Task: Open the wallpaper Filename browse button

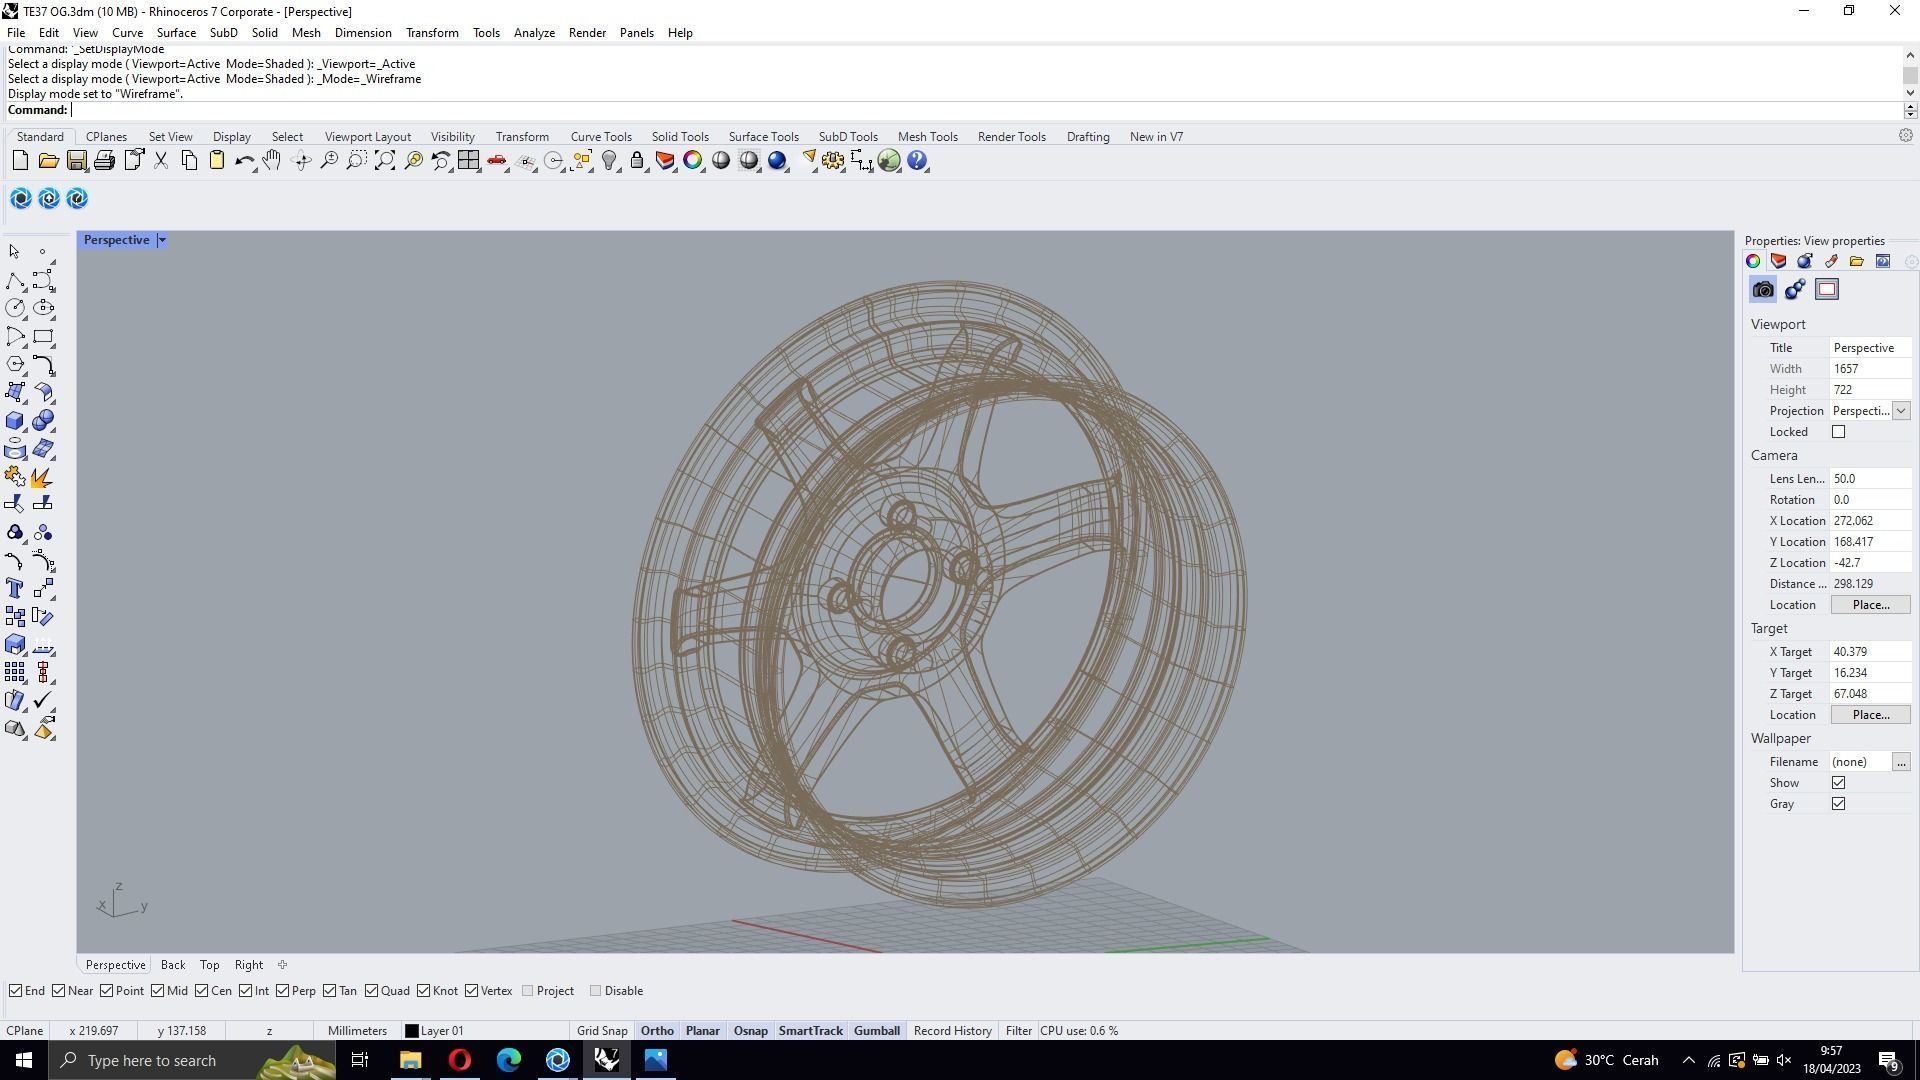Action: (1901, 762)
